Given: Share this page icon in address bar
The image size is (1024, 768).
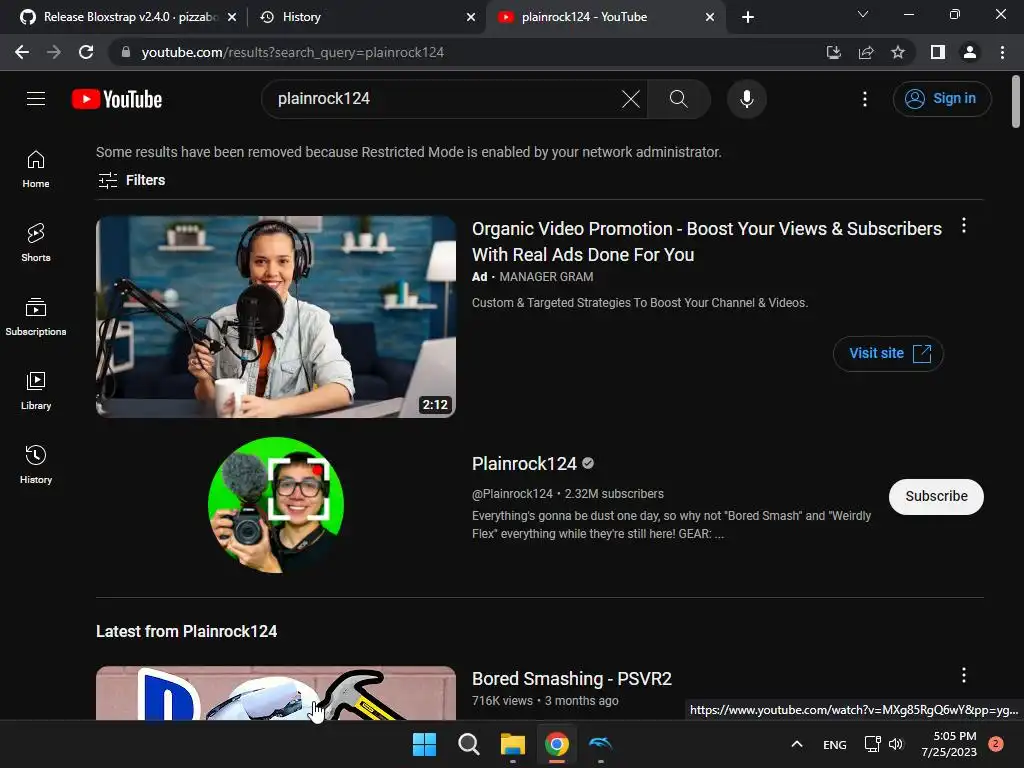Looking at the screenshot, I should click(x=866, y=52).
